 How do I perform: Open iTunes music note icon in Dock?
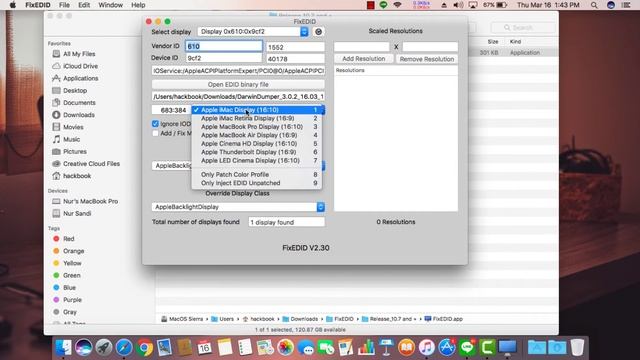[427, 348]
